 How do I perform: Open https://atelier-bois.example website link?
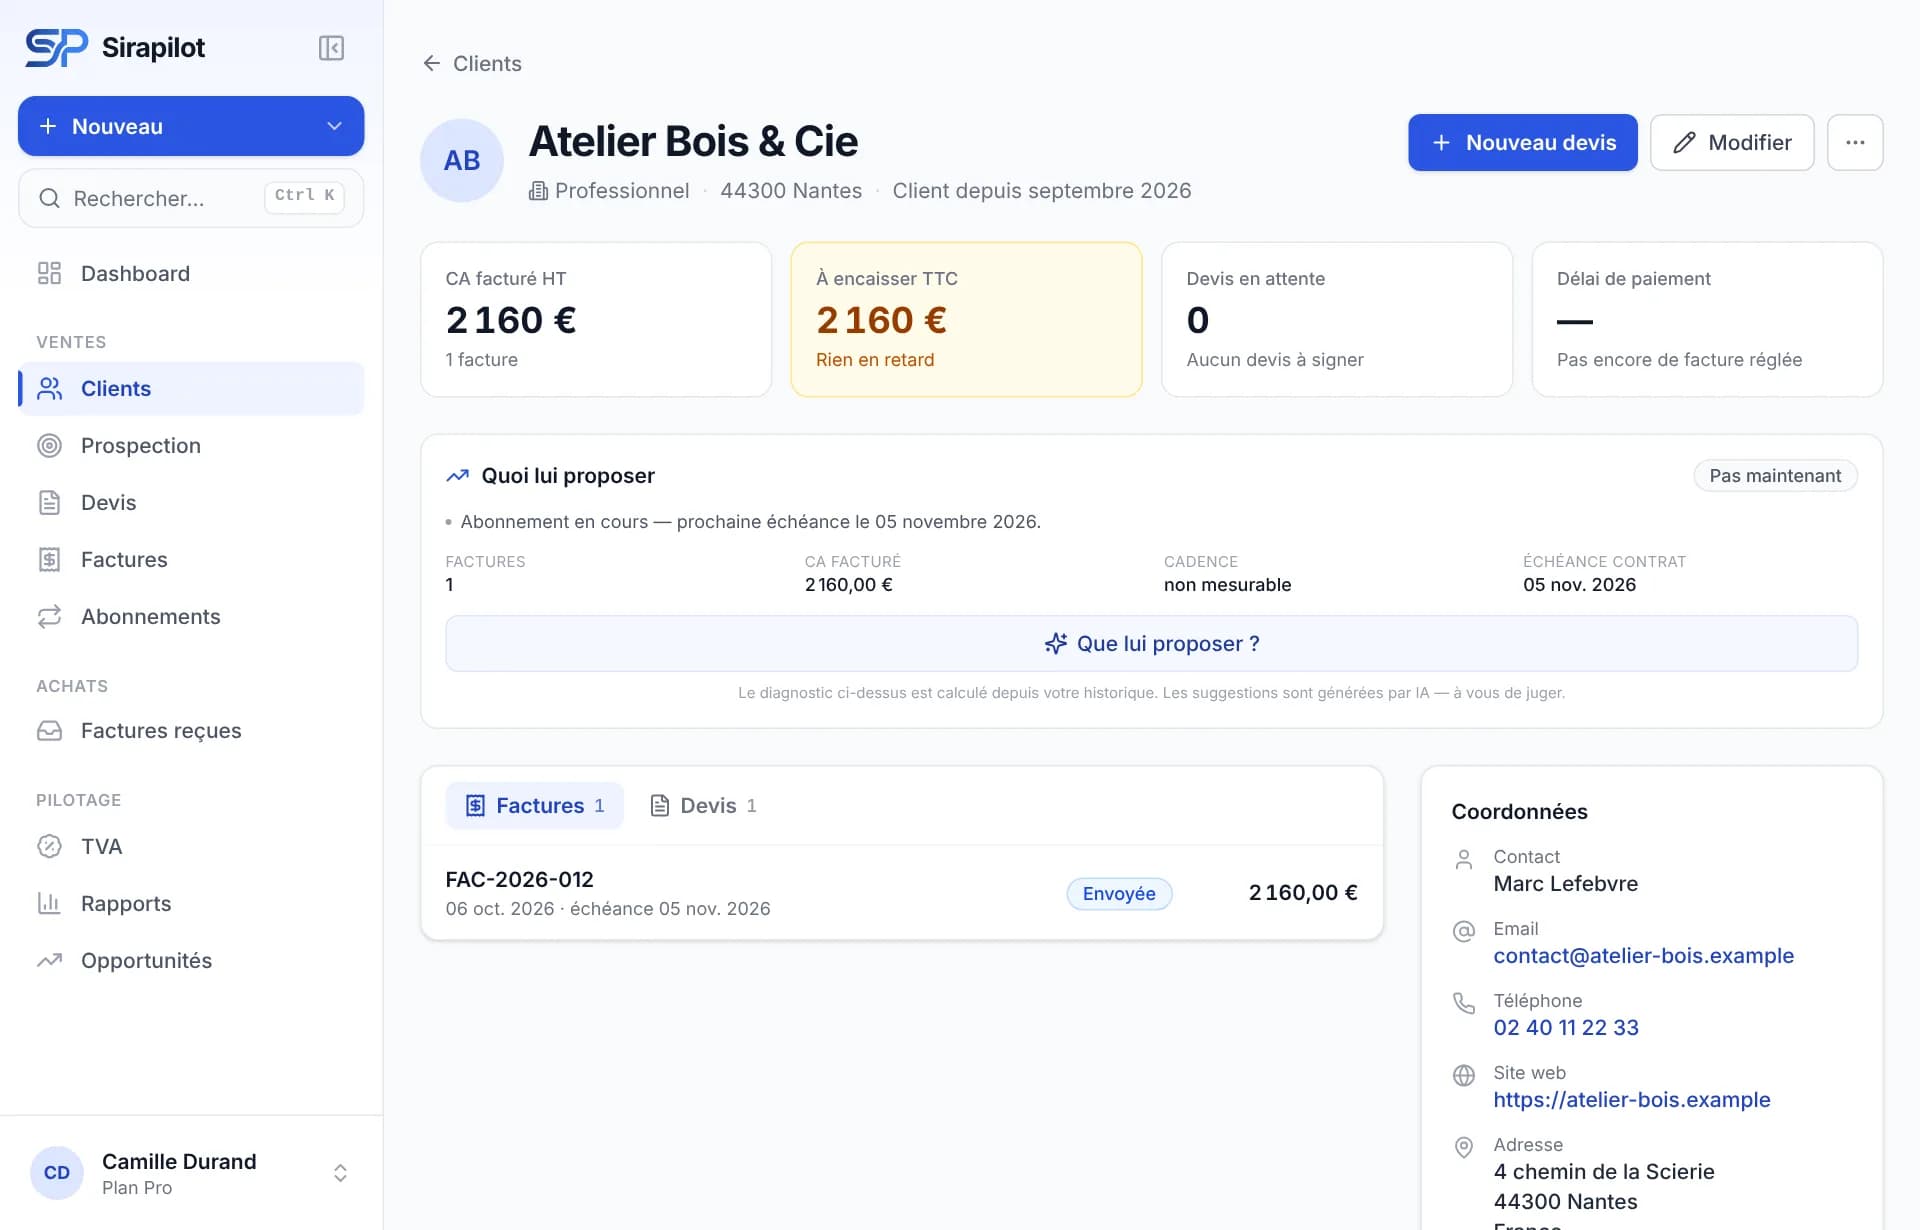(x=1632, y=1099)
